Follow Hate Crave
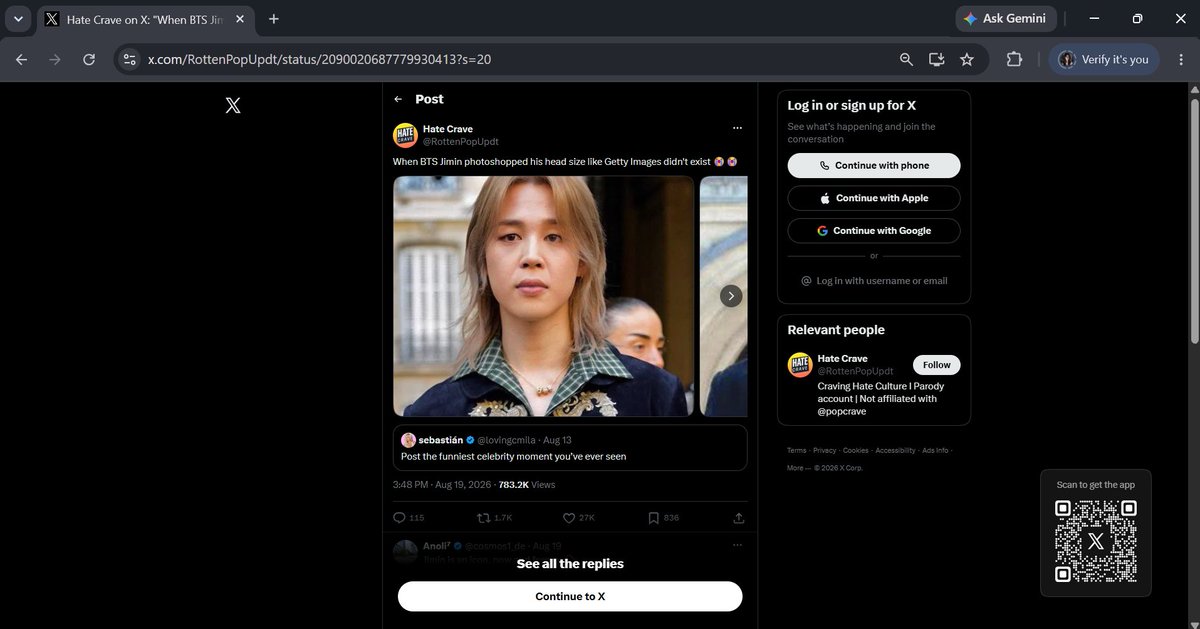 tap(937, 365)
